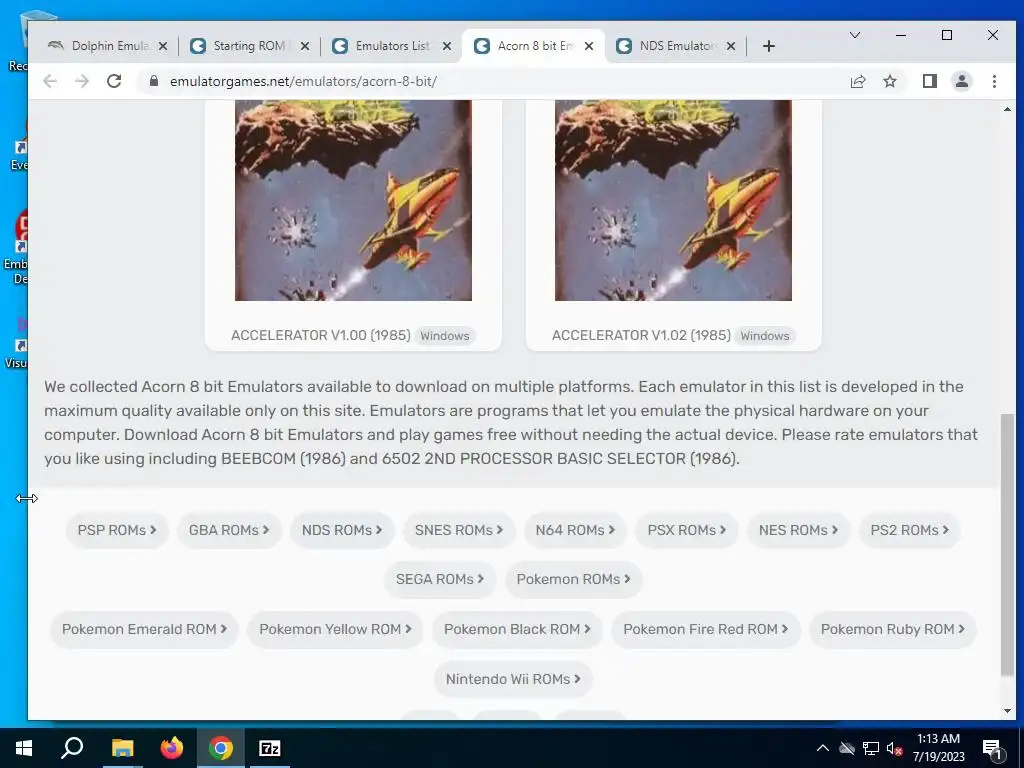1024x768 pixels.
Task: Open the Chrome side panel icon
Action: tap(929, 81)
